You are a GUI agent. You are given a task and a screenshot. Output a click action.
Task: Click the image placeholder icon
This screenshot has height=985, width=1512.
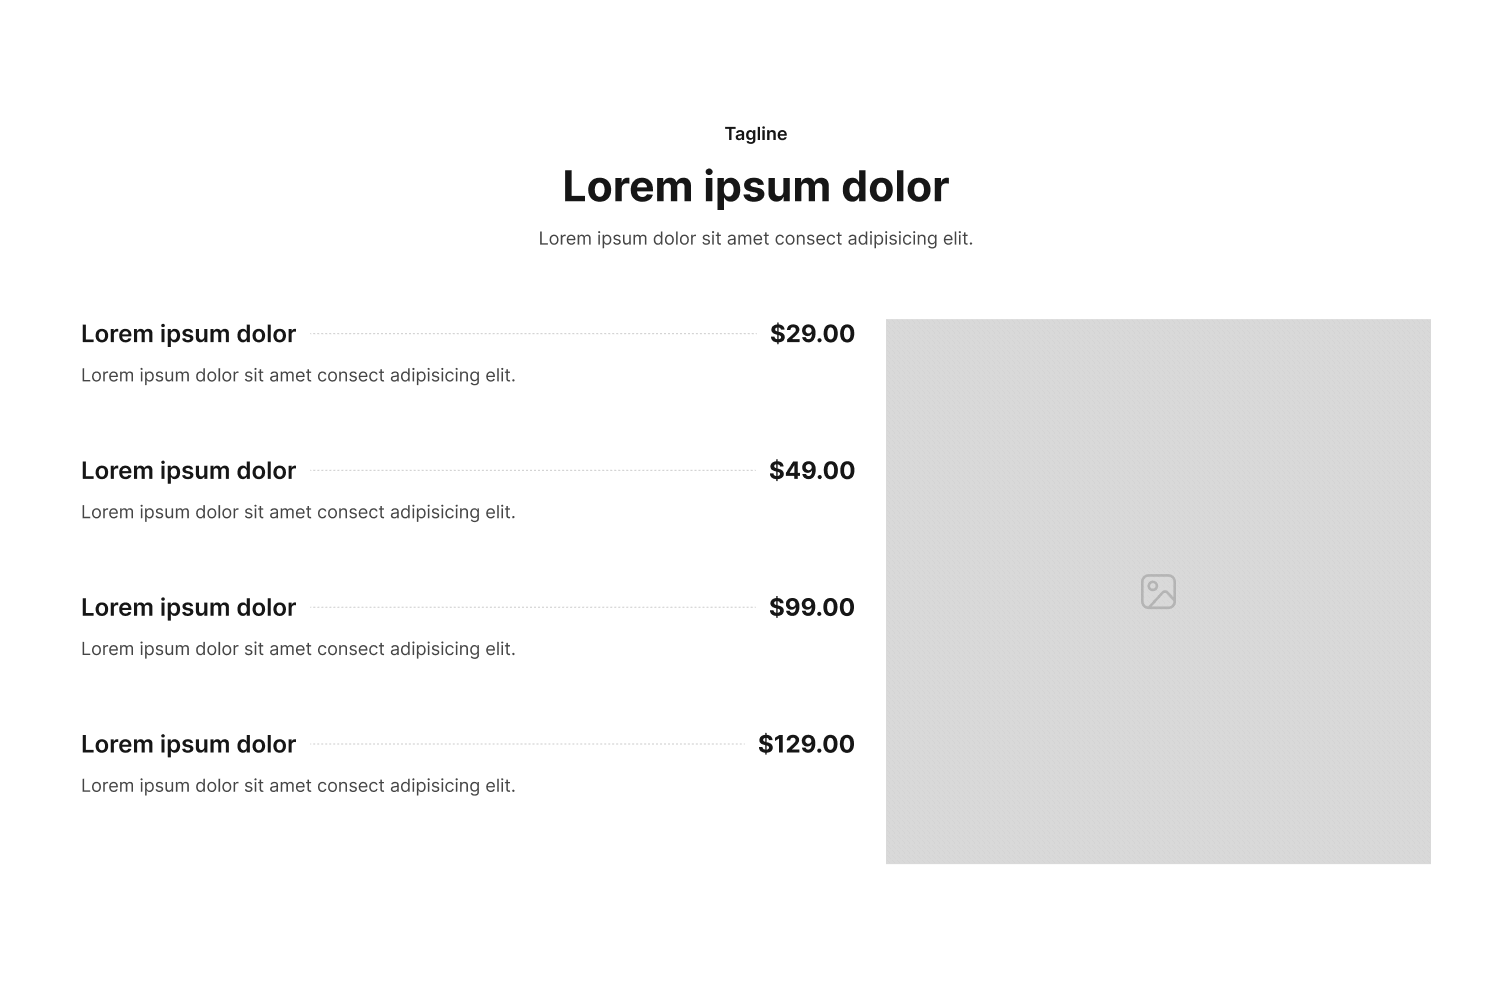[1158, 592]
